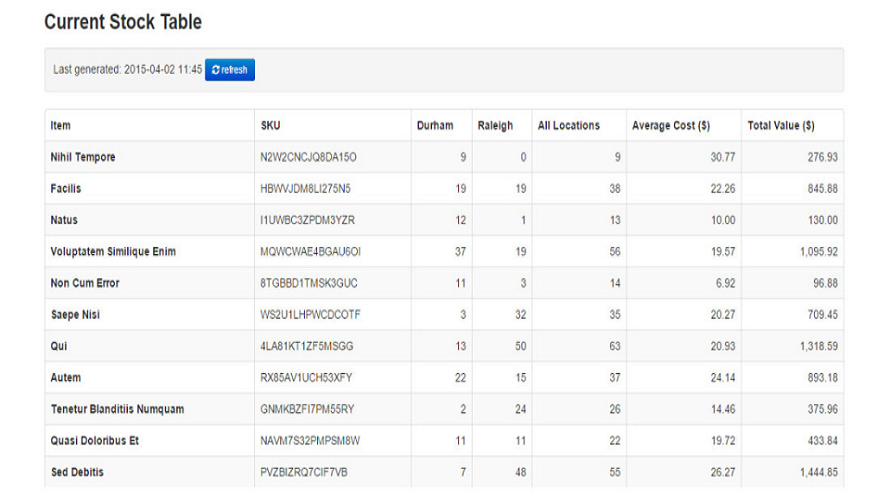Select Tenetur Blanditiis Numquam item
The image size is (890, 500).
pyautogui.click(x=117, y=409)
